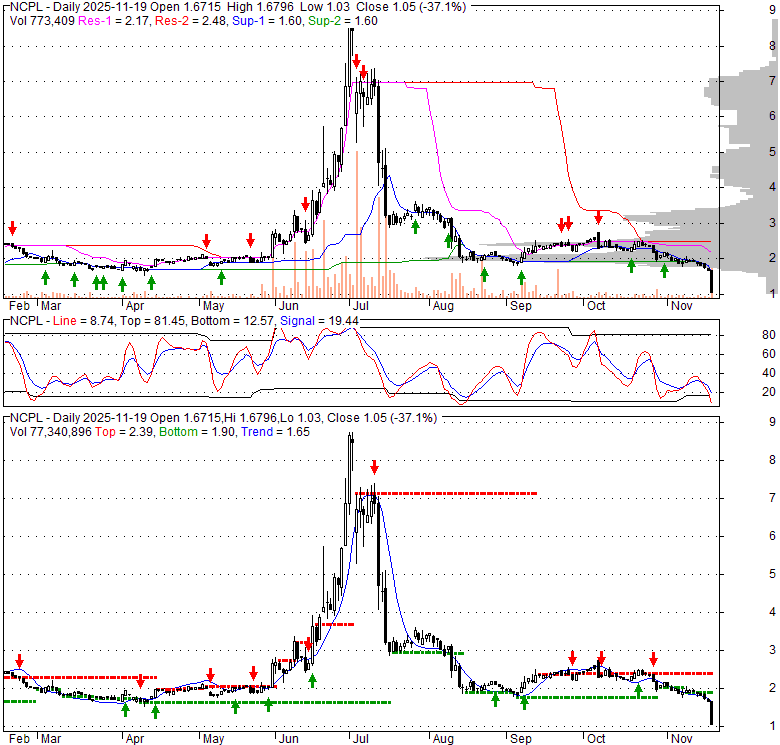Click the Jul label on the top chart axis
The height and width of the screenshot is (745, 780).
click(361, 305)
